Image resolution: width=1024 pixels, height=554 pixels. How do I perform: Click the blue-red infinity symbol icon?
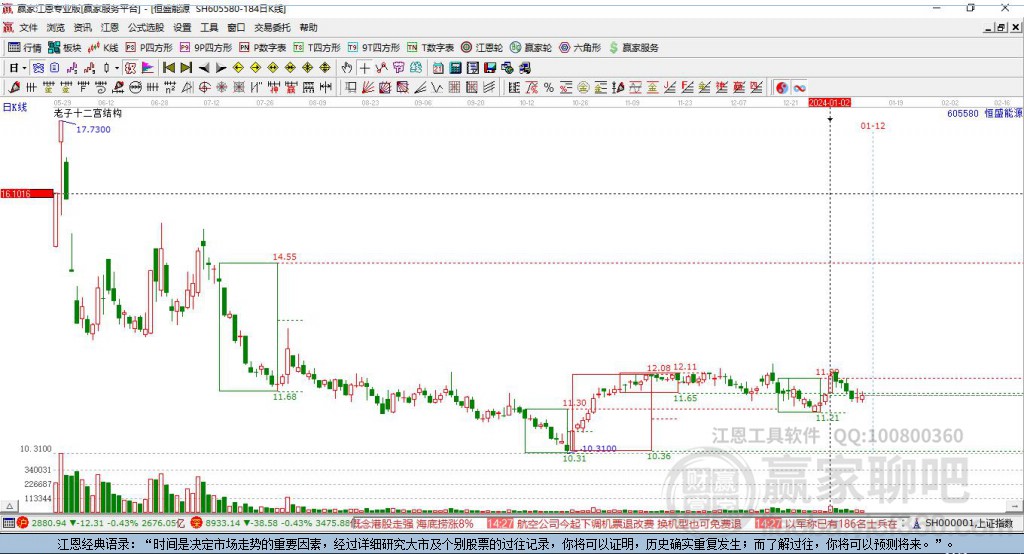coord(799,88)
